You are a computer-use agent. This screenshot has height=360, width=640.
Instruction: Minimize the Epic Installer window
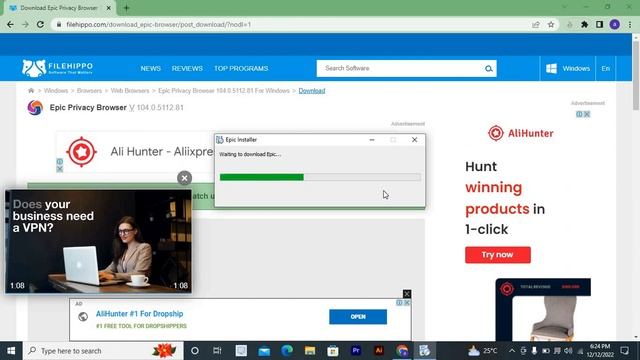click(x=372, y=140)
